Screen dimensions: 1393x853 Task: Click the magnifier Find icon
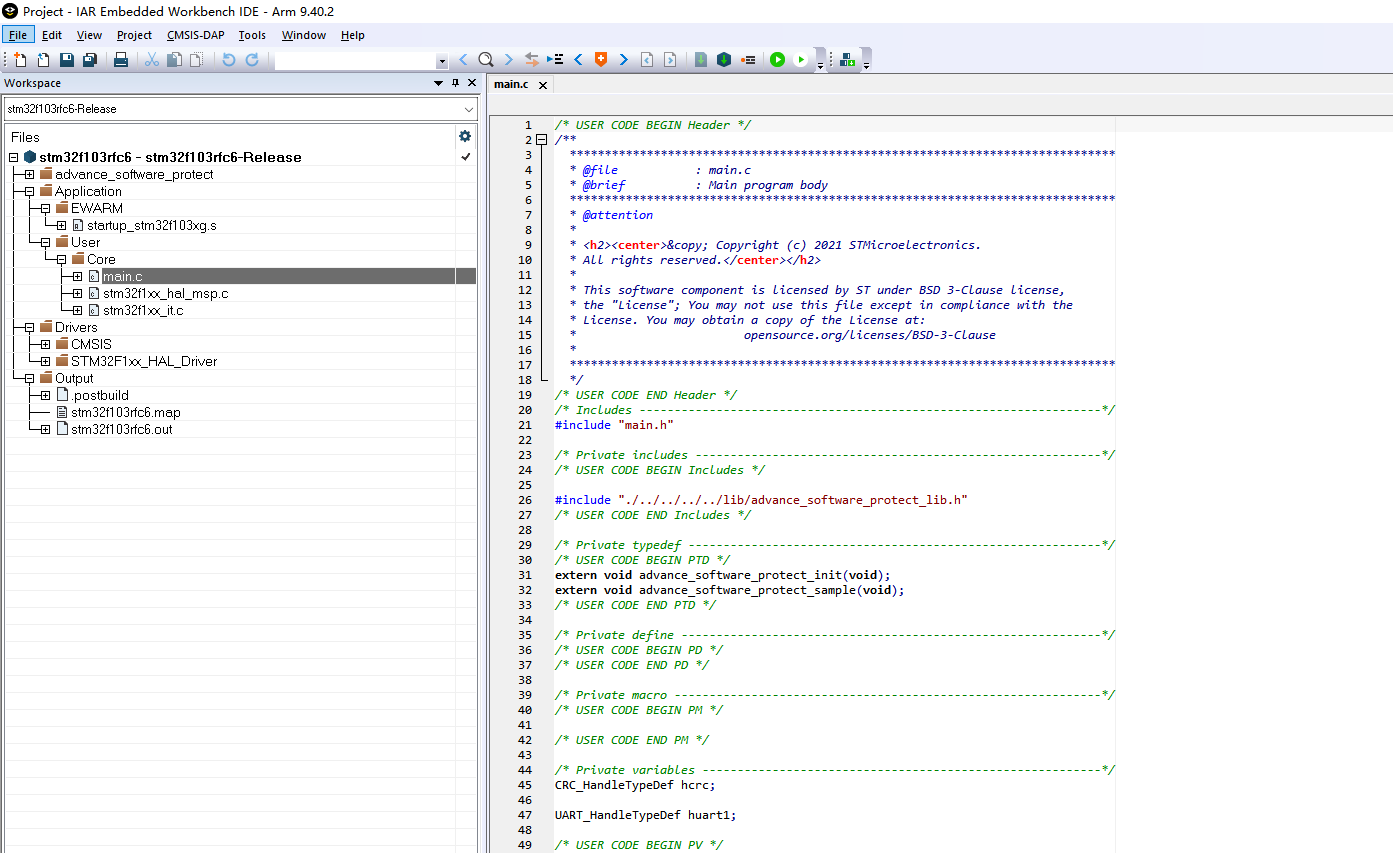click(x=485, y=60)
